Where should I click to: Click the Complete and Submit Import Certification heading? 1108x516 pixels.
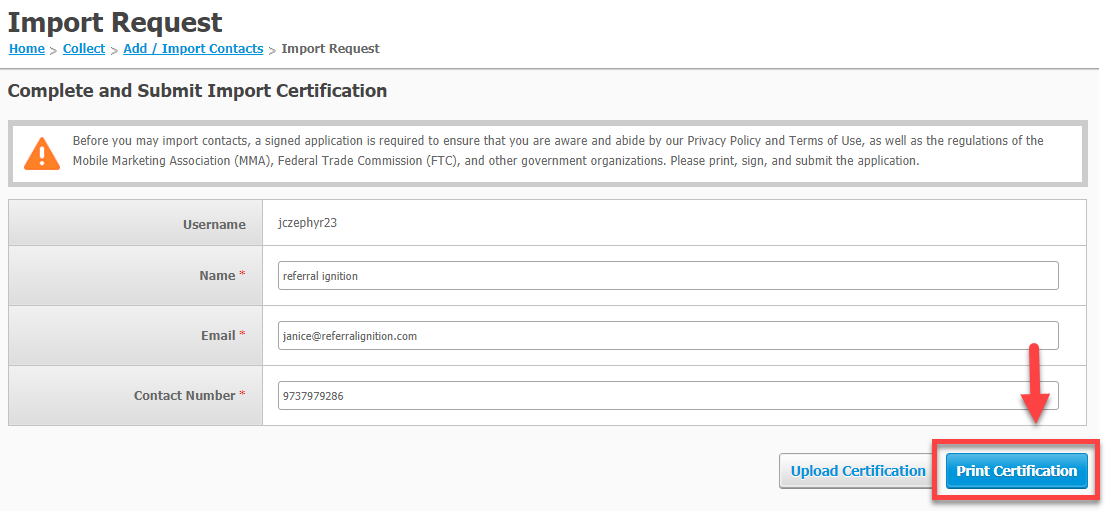click(x=197, y=91)
